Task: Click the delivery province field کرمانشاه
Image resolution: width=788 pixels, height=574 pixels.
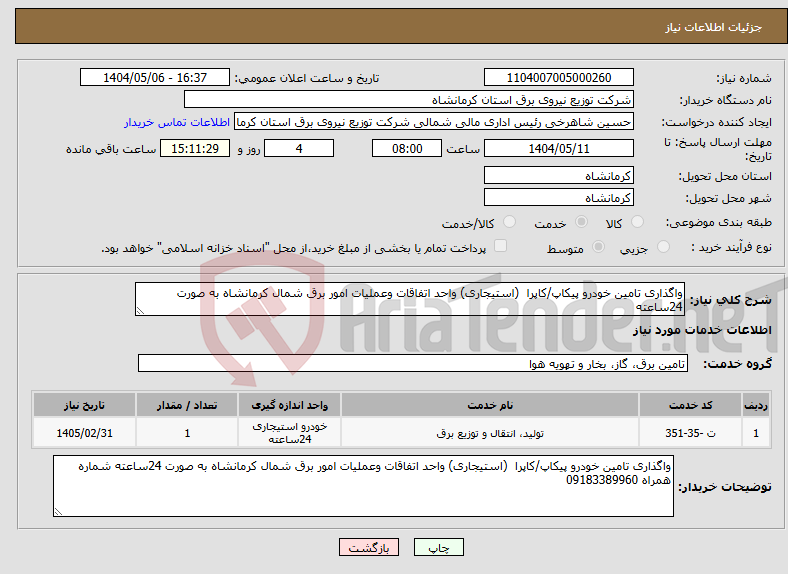Action: click(559, 175)
